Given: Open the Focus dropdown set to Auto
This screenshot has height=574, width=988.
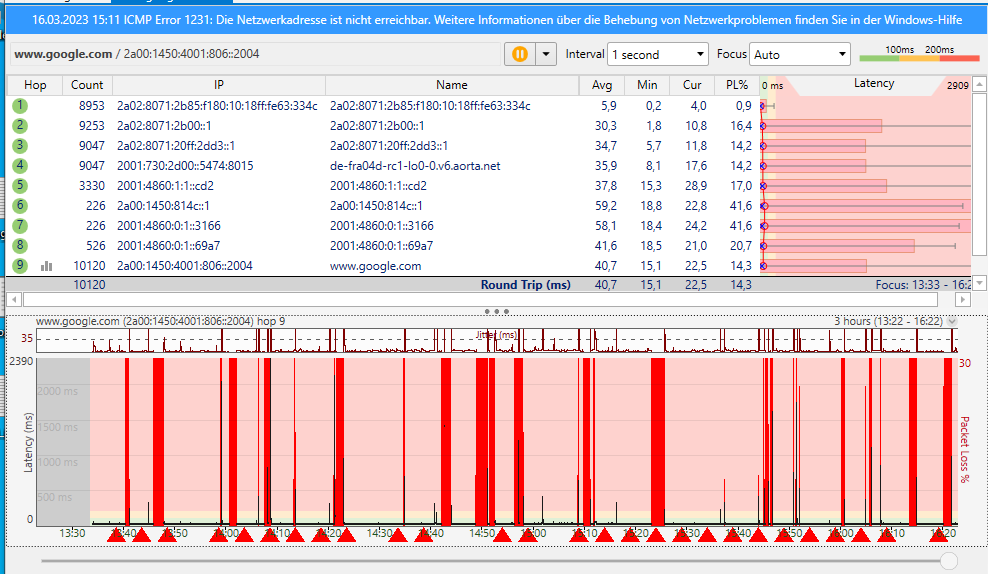Looking at the screenshot, I should pyautogui.click(x=799, y=55).
